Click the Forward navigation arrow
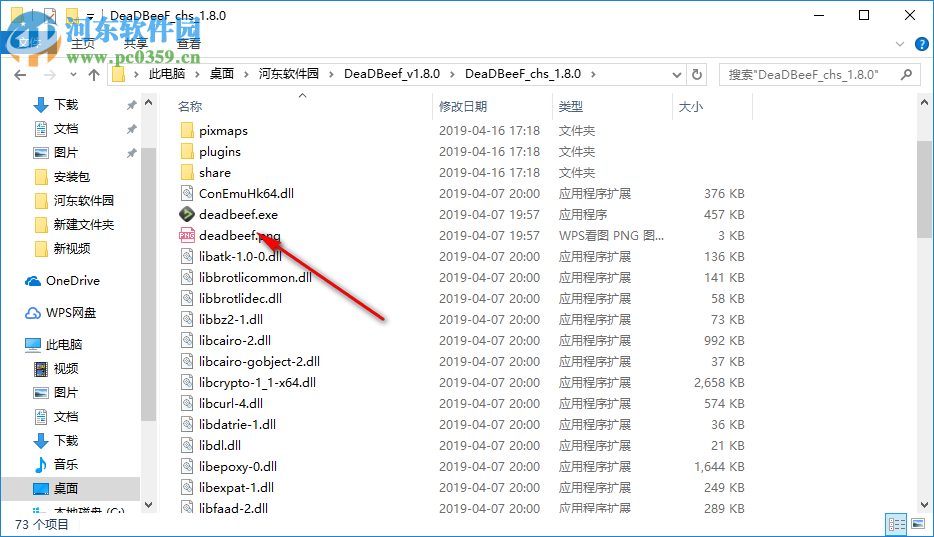 tap(50, 74)
